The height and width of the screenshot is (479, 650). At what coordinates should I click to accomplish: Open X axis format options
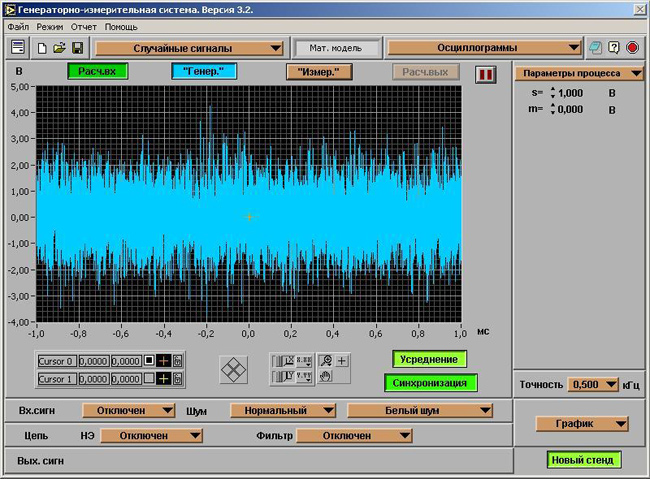[x=304, y=361]
